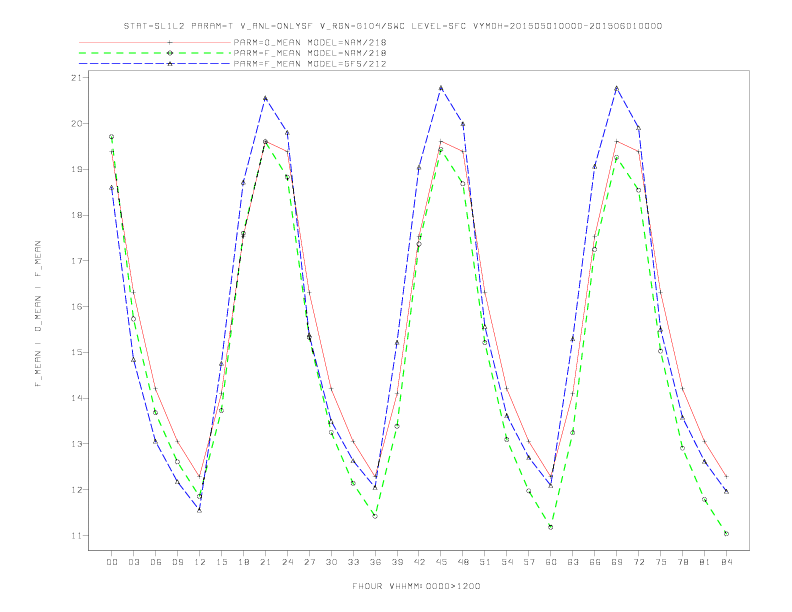Click x-axis forecast hour label 27
Viewport: 792px width, 612px height.
click(x=309, y=562)
